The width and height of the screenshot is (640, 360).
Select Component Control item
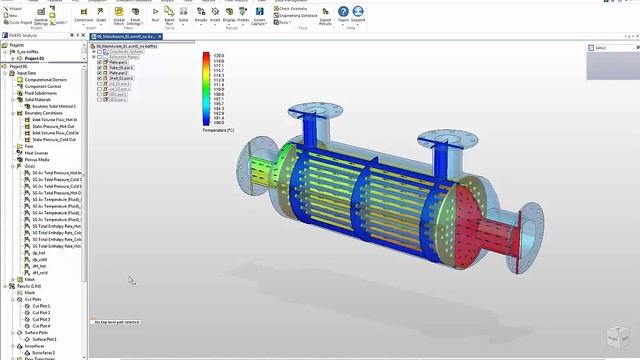click(39, 87)
